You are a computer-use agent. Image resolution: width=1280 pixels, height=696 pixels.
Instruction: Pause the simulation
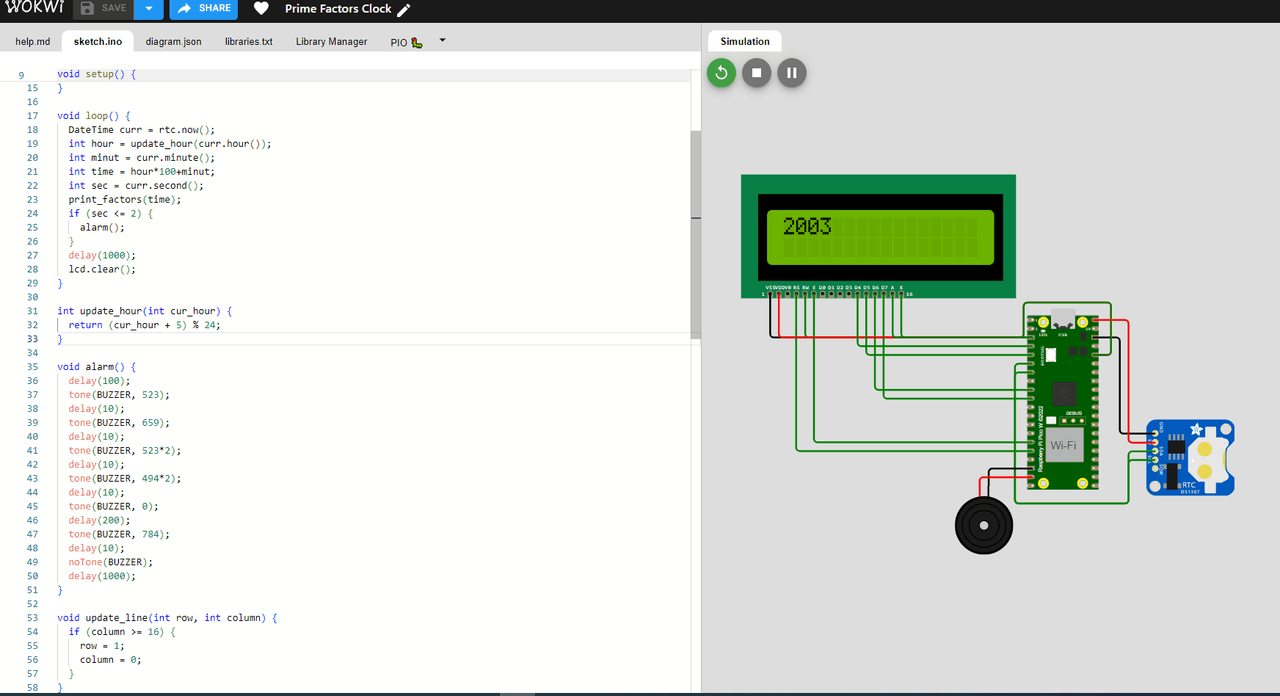coord(792,73)
